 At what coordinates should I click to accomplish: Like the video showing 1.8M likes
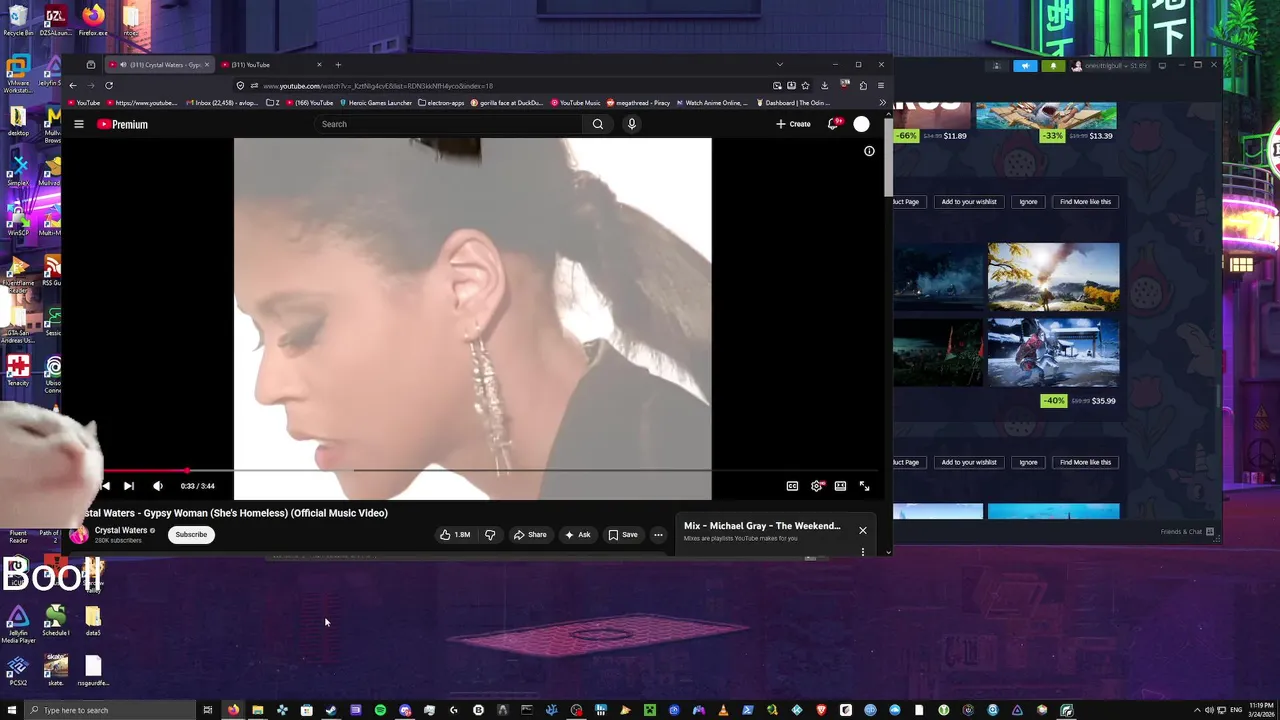(455, 535)
